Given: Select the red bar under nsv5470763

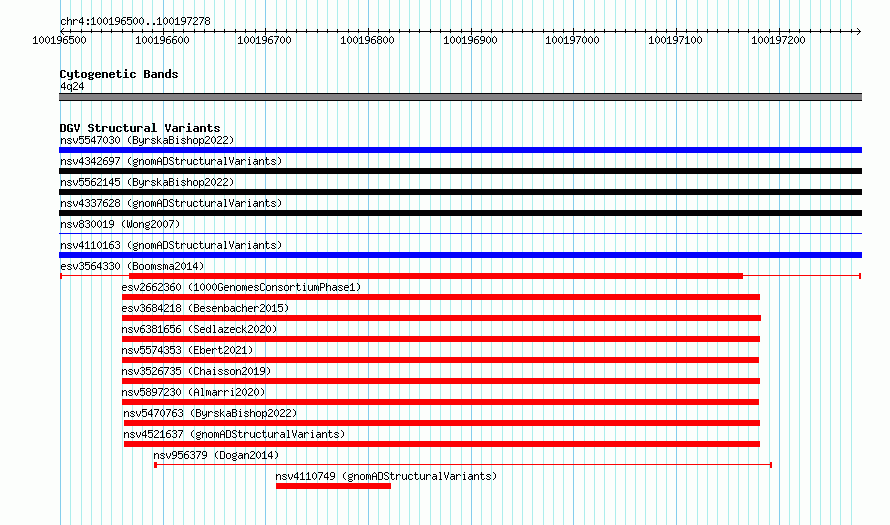Looking at the screenshot, I should coord(442,423).
